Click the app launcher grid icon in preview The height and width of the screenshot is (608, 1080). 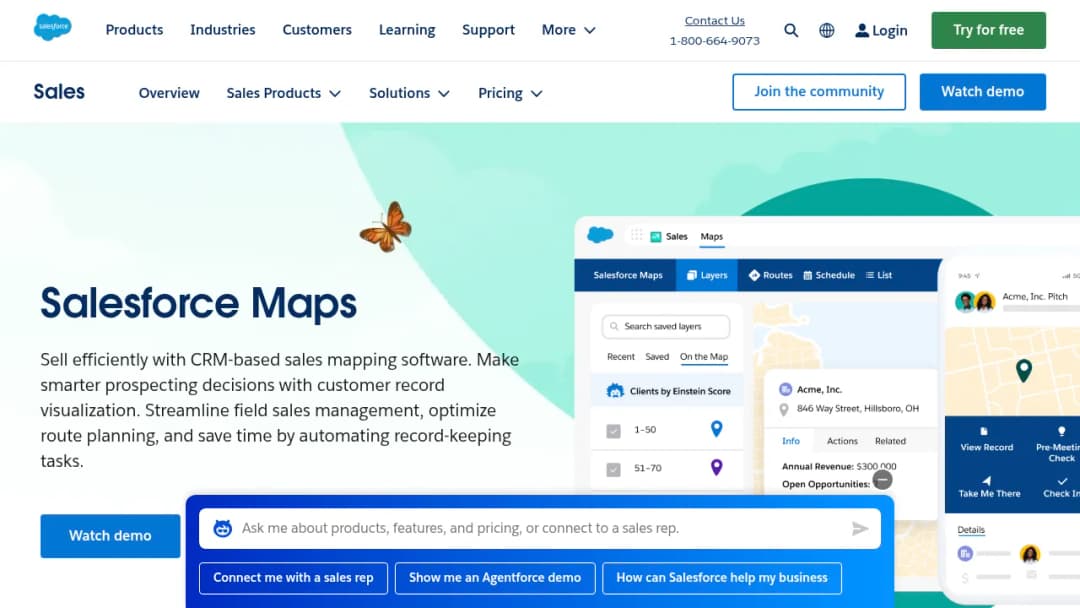636,235
